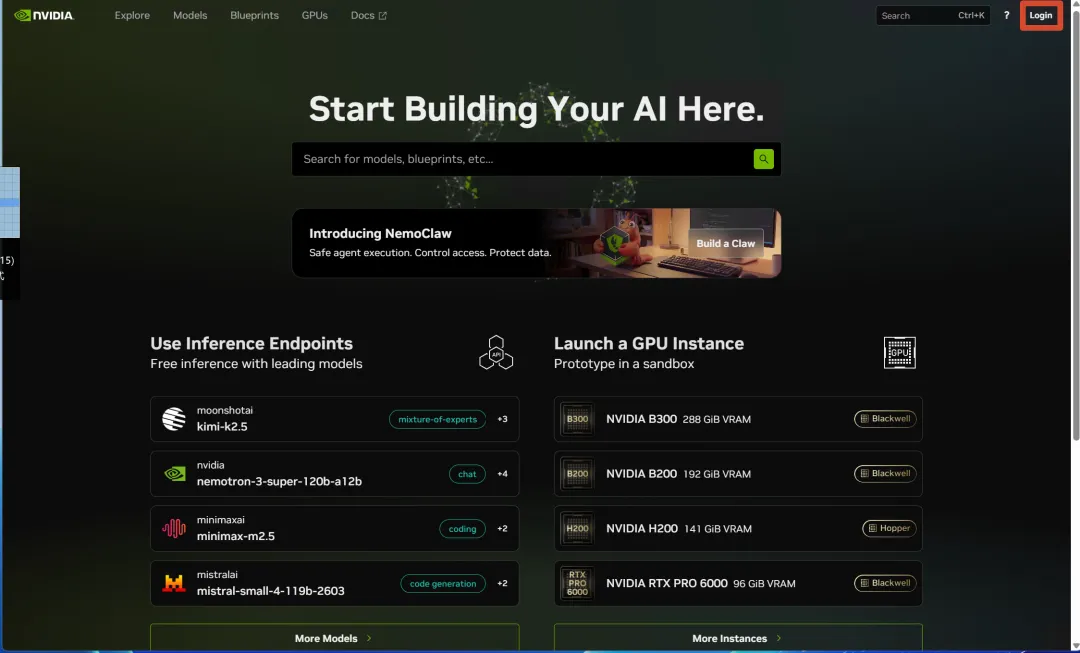The image size is (1080, 653).
Task: Expand the +4 tags on nemotron
Action: click(x=502, y=474)
